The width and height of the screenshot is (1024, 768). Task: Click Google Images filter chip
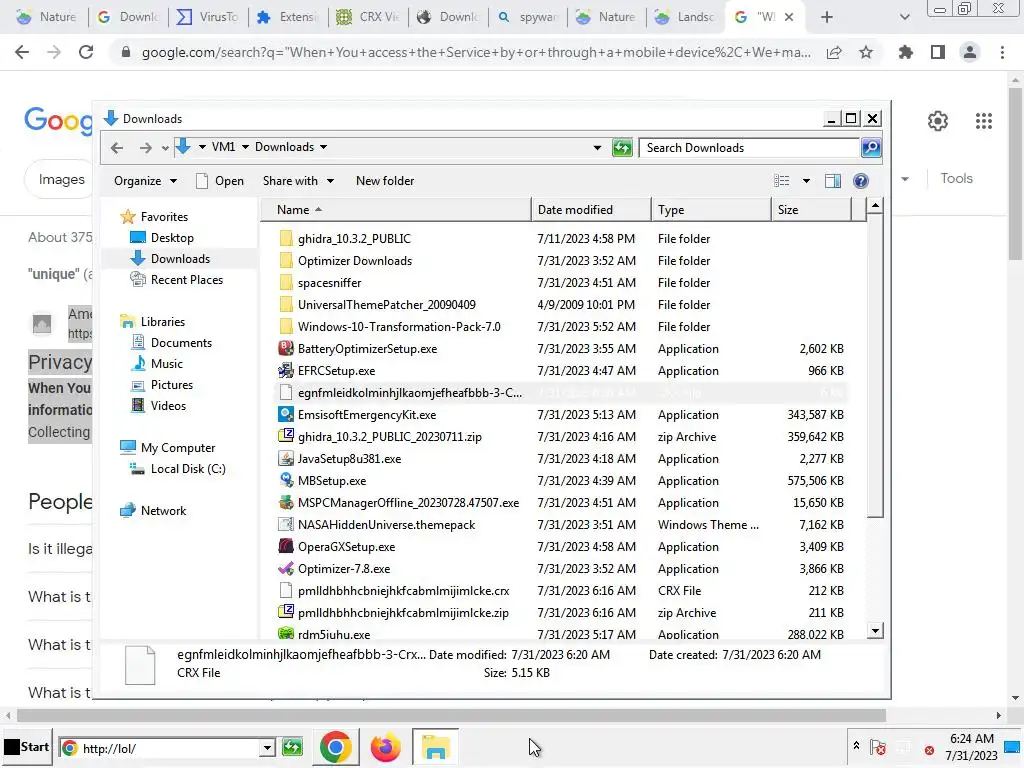point(61,179)
